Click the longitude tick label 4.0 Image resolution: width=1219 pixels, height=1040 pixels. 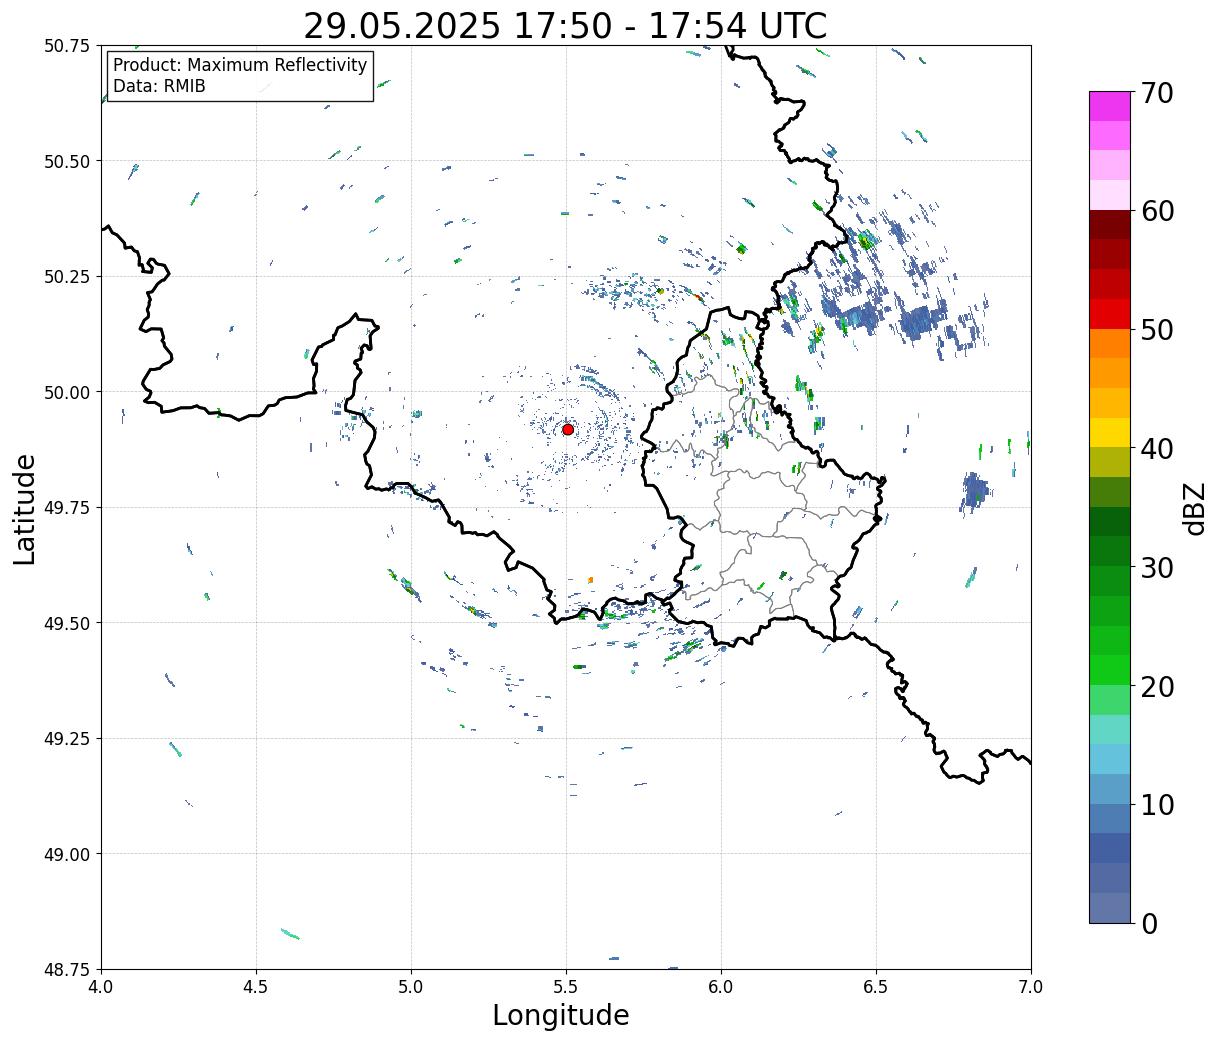[101, 986]
